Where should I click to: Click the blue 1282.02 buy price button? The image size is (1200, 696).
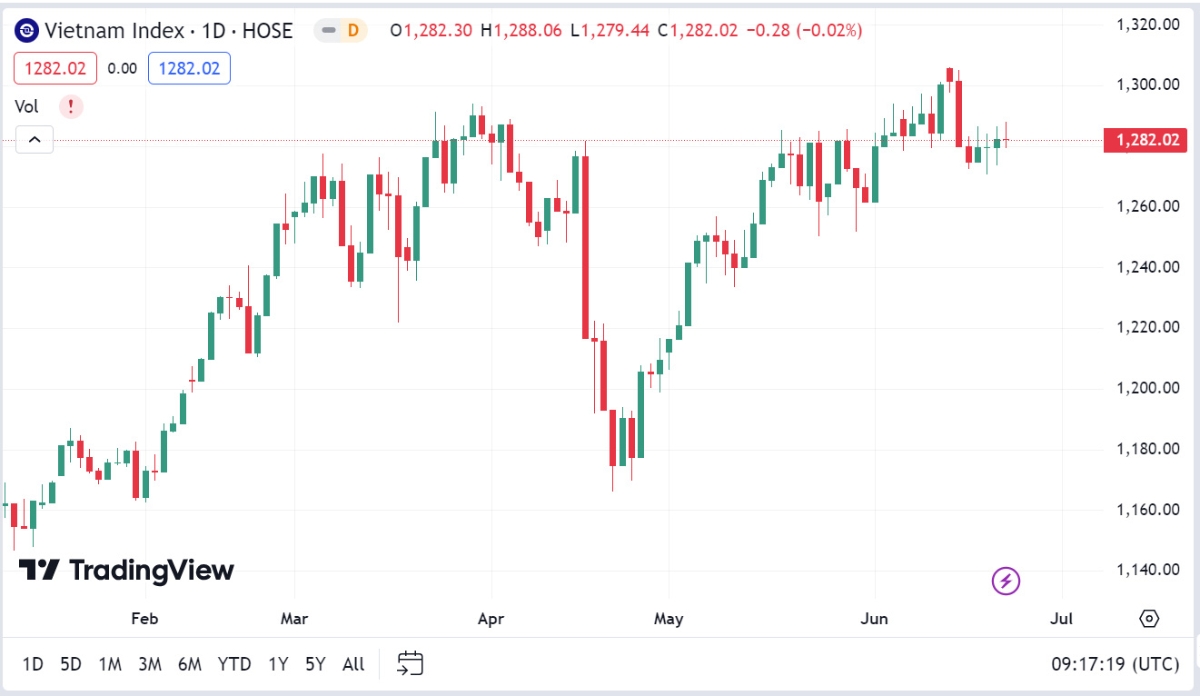pyautogui.click(x=189, y=68)
